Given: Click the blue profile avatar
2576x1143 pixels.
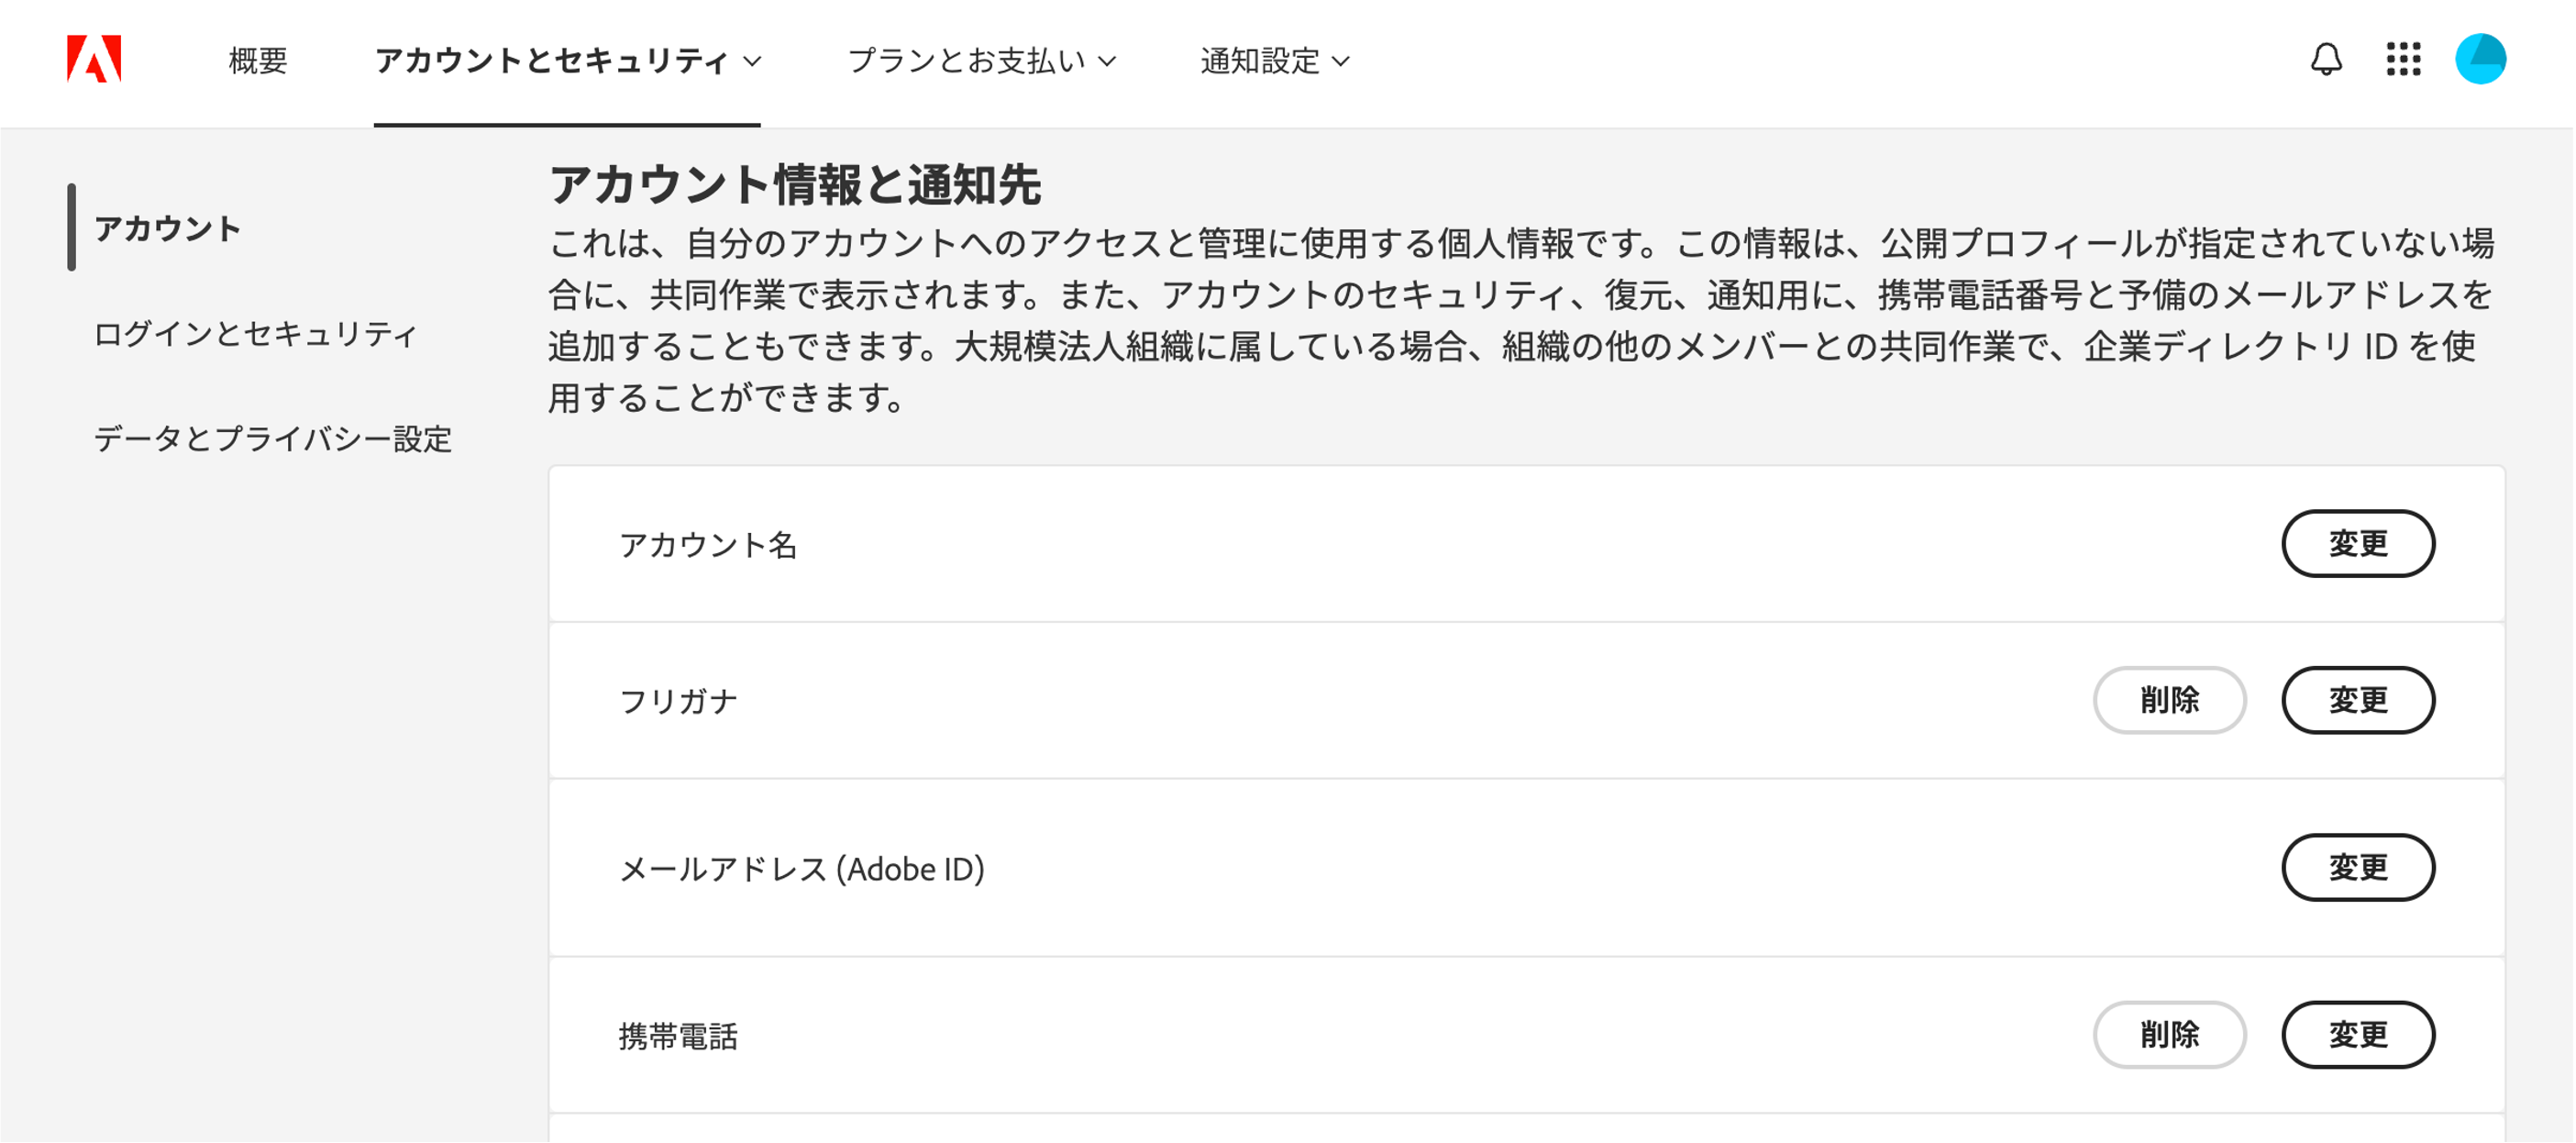Looking at the screenshot, I should [x=2480, y=59].
